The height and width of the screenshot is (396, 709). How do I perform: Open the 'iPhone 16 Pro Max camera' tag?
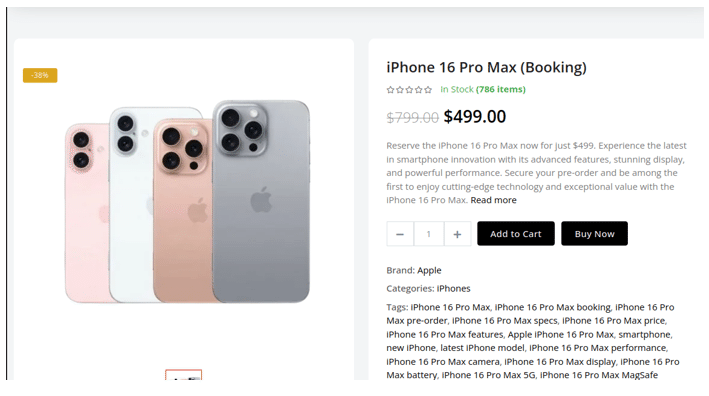tap(443, 362)
